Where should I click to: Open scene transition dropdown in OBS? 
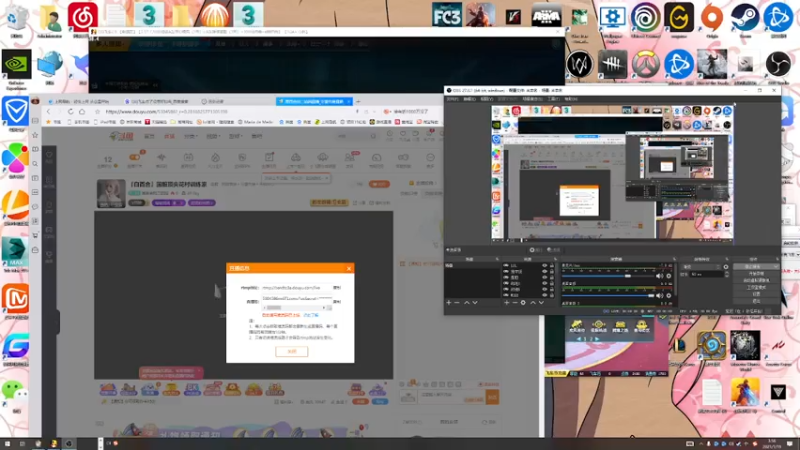coord(703,267)
